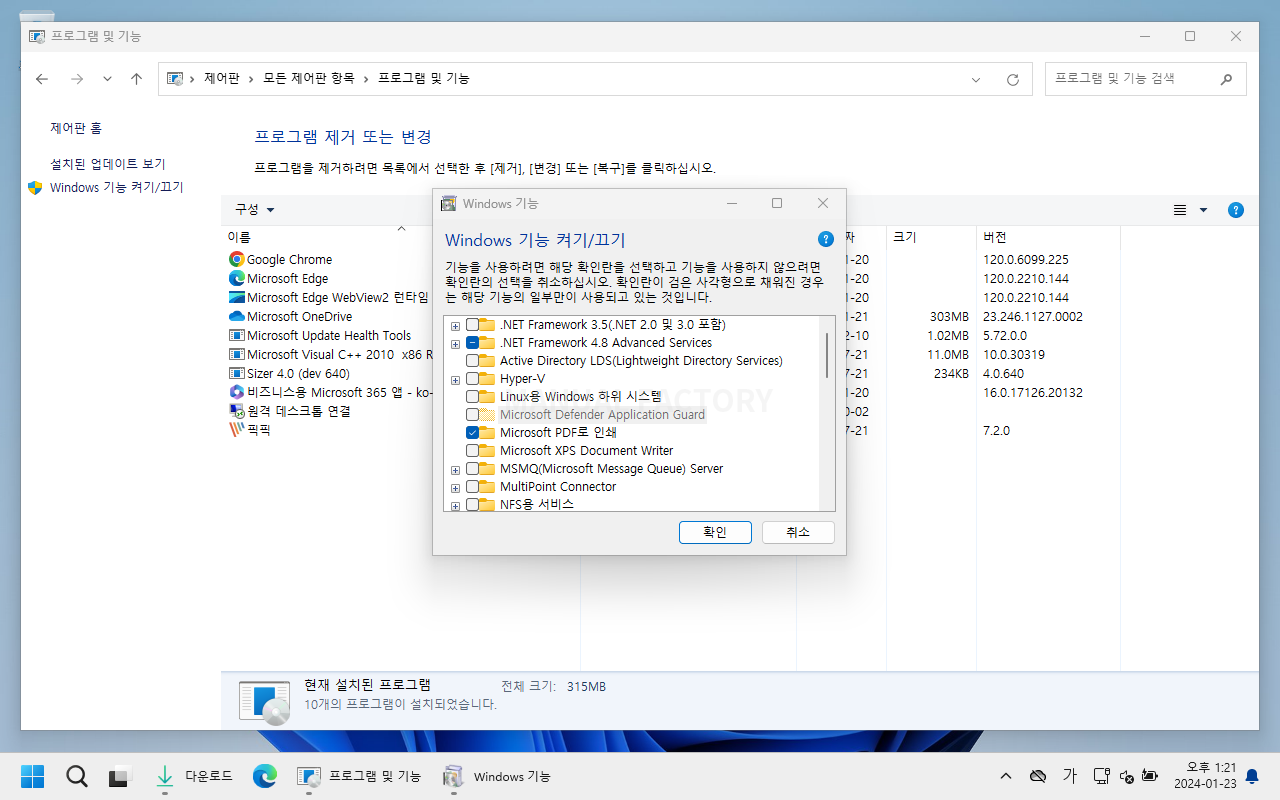Select the Microsoft Edge WebView2 runtime icon
This screenshot has width=1280, height=800.
237,297
